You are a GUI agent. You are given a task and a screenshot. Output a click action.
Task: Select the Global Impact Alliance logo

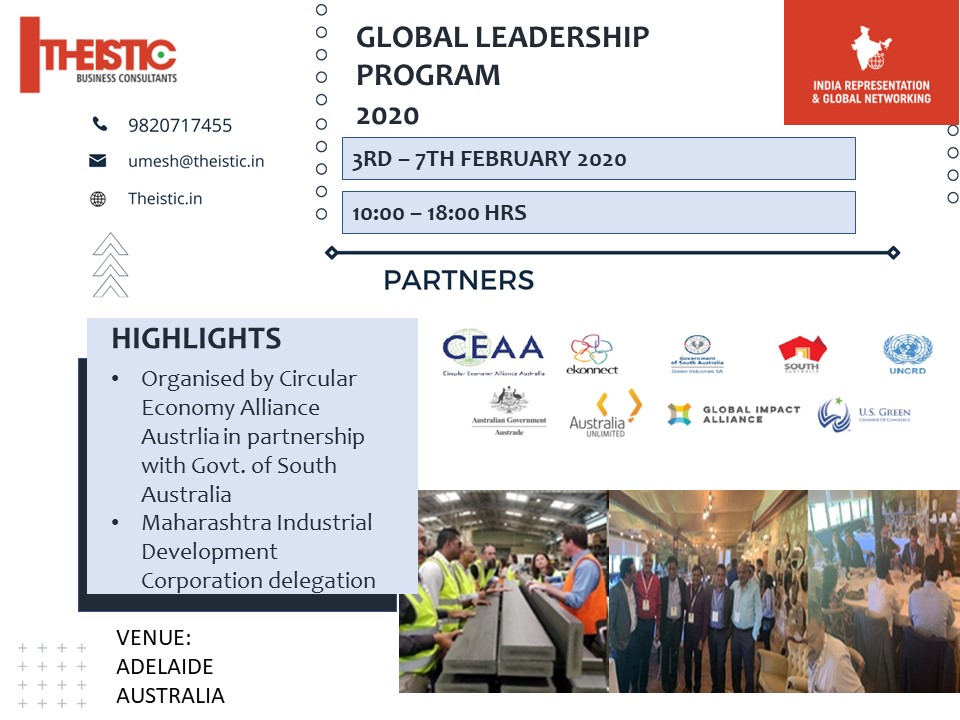(734, 414)
